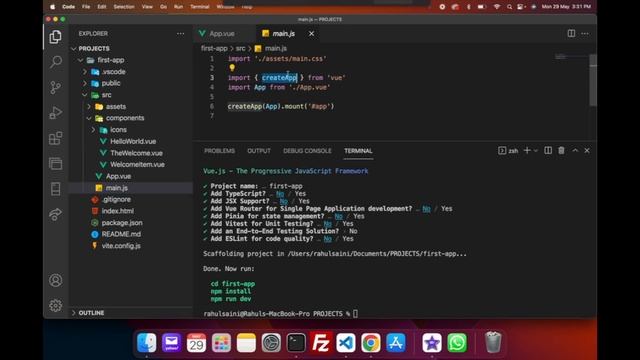The width and height of the screenshot is (640, 360).
Task: Split the editor to the right
Action: 571,33
